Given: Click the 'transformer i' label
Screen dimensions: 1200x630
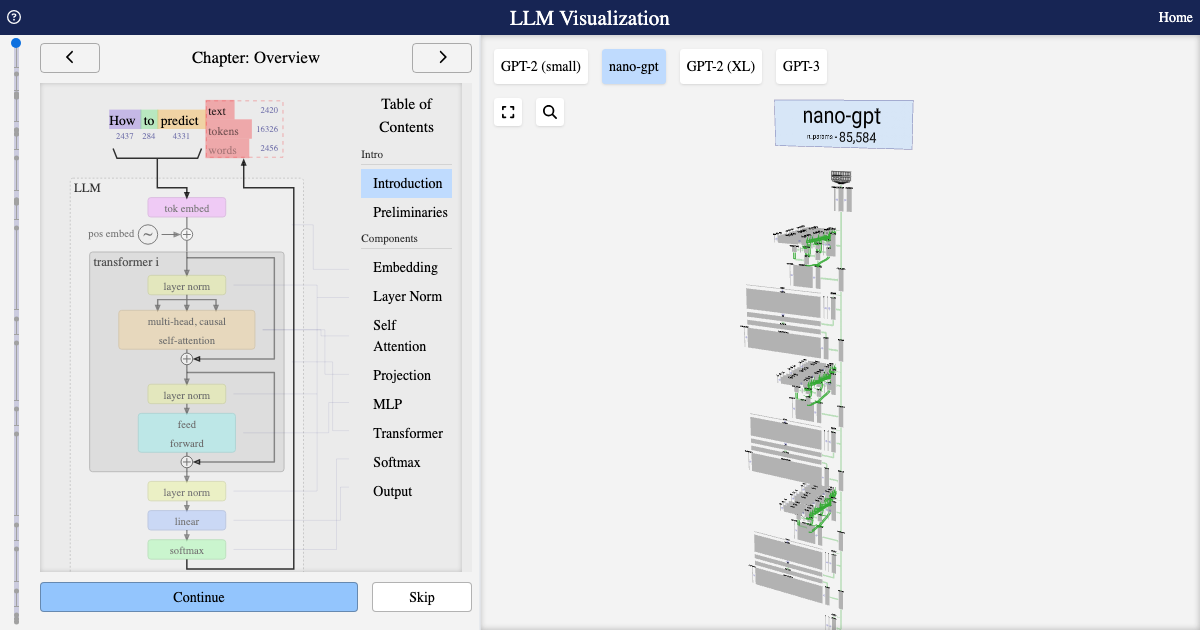Looking at the screenshot, I should click(x=126, y=261).
